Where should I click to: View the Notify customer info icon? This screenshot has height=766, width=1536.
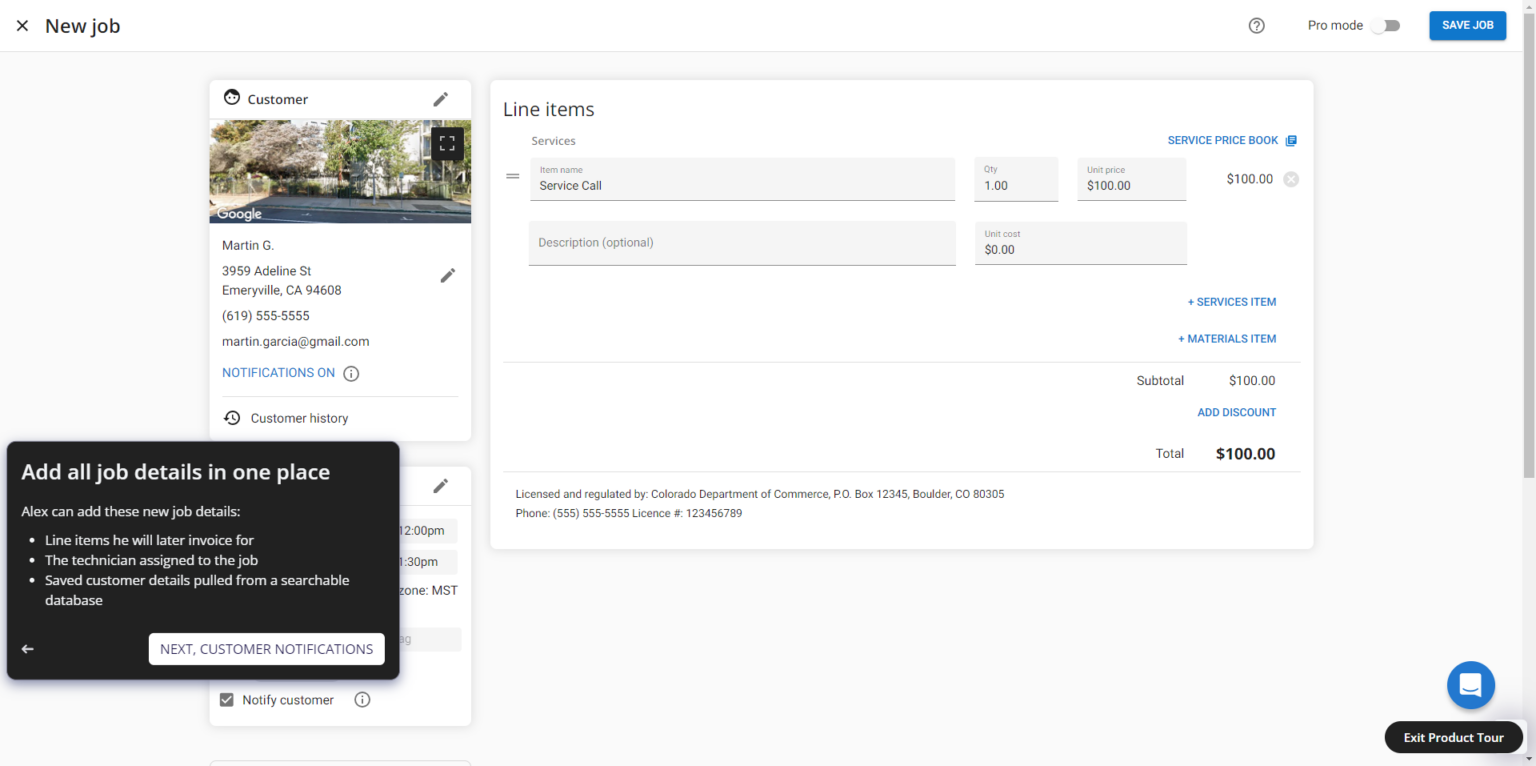(362, 699)
